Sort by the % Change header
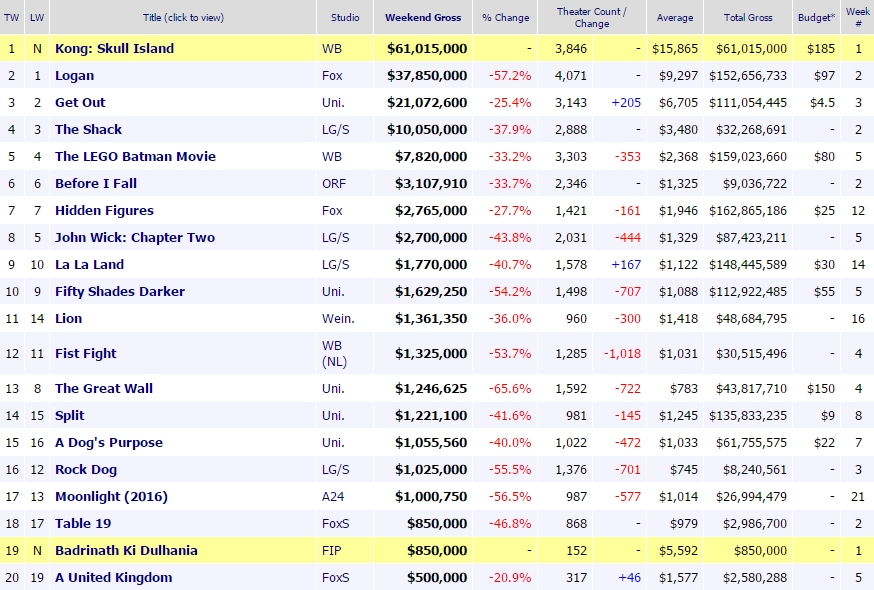The height and width of the screenshot is (590, 874). [x=506, y=17]
